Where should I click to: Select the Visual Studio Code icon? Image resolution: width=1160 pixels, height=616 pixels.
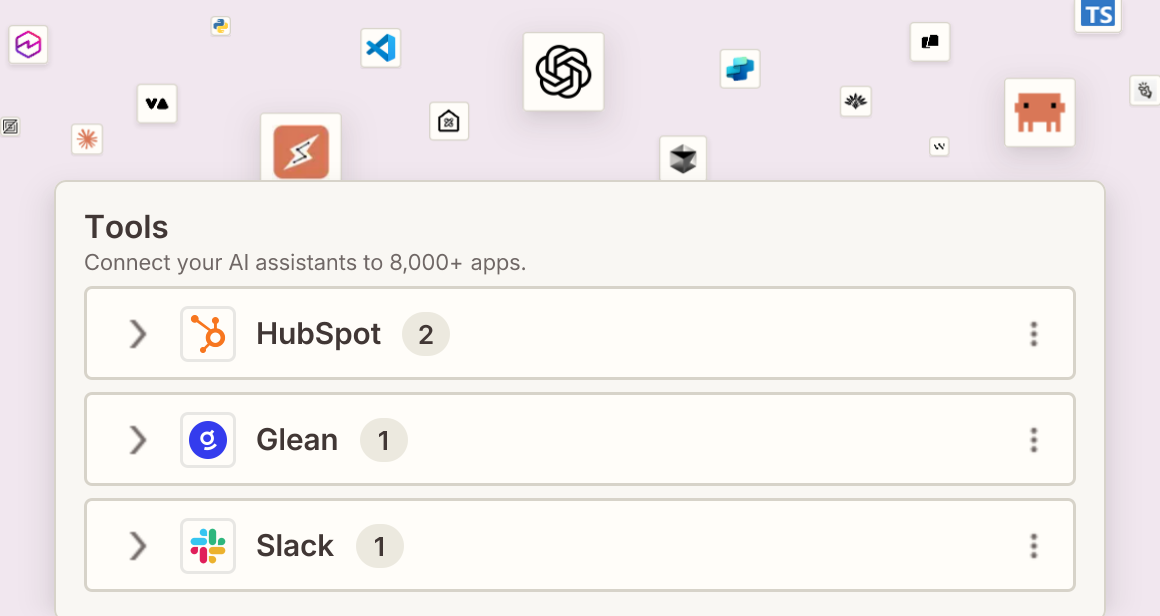(x=381, y=48)
